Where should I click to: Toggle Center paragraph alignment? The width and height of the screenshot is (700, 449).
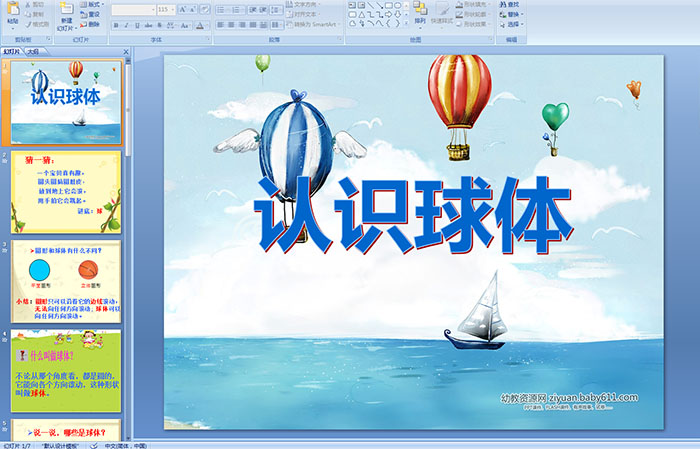231,25
